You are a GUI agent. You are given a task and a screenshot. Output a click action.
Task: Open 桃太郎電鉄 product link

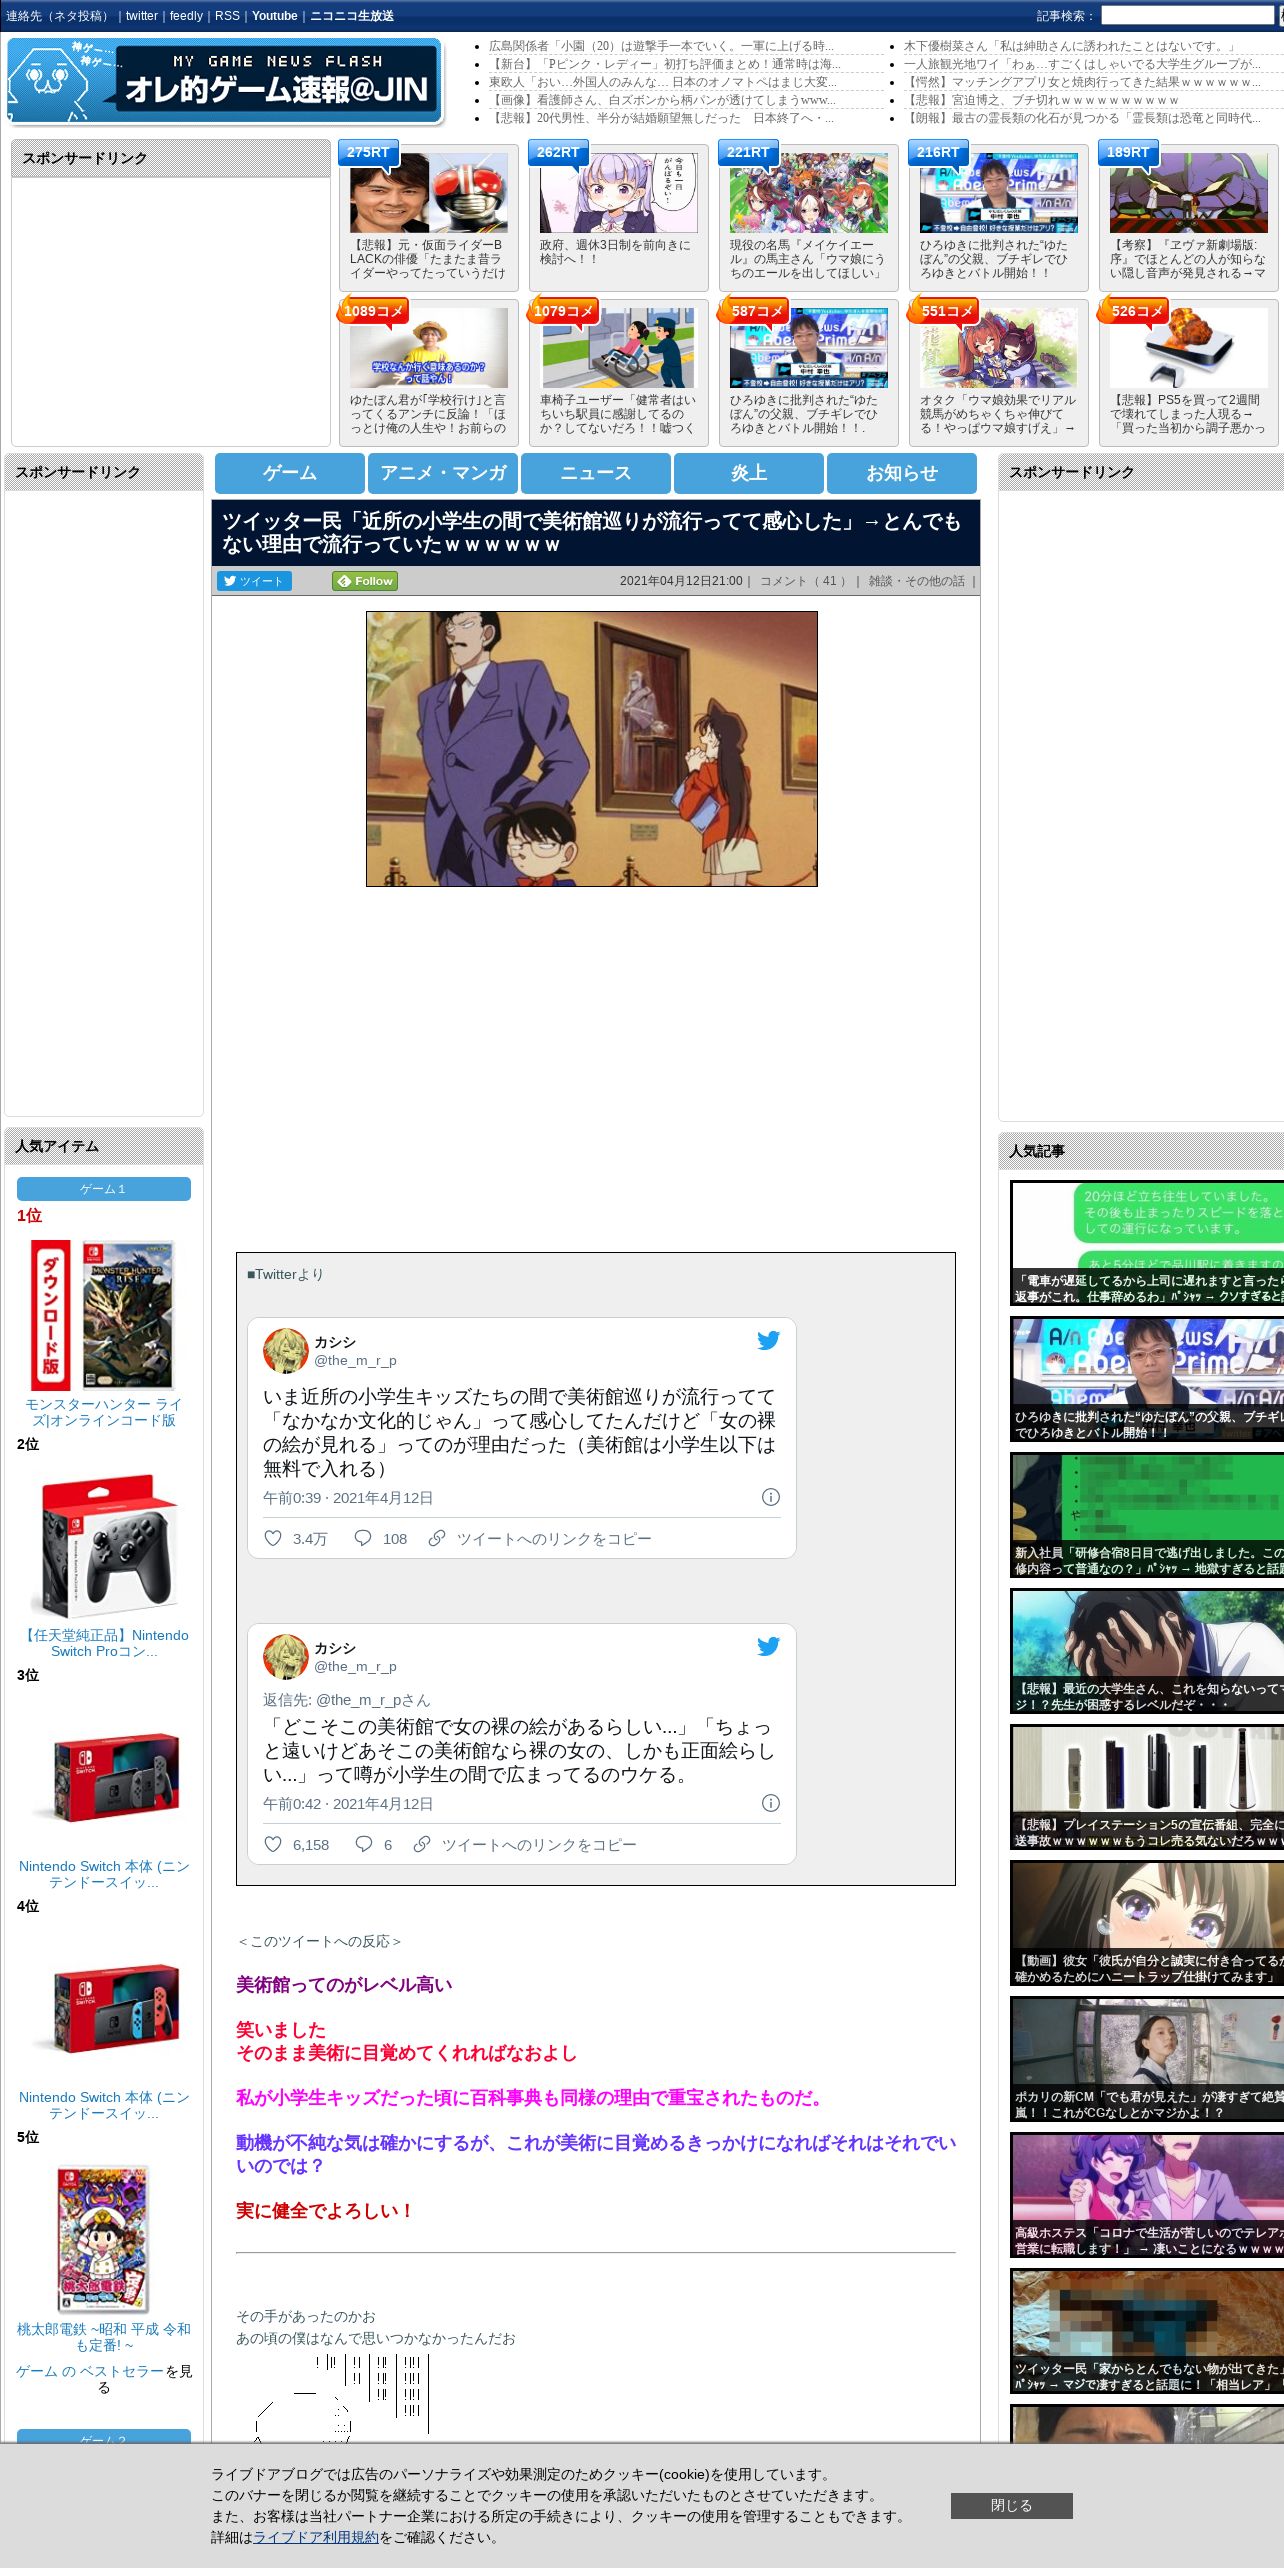coord(104,2337)
